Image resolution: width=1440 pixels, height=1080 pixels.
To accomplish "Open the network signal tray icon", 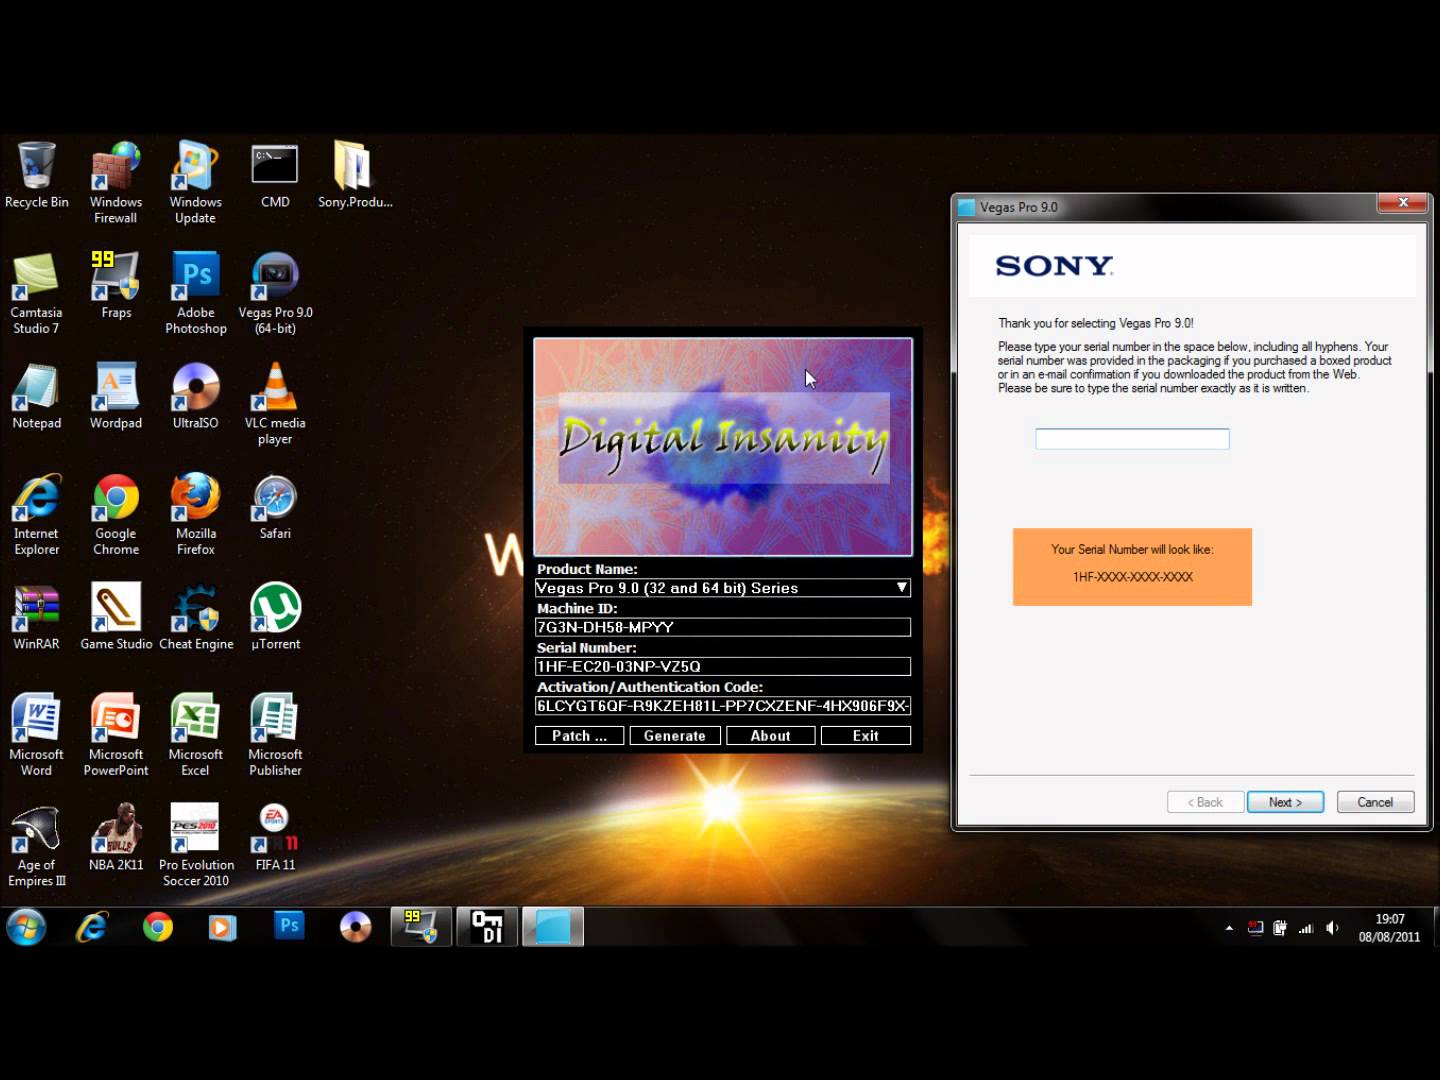I will pyautogui.click(x=1306, y=928).
